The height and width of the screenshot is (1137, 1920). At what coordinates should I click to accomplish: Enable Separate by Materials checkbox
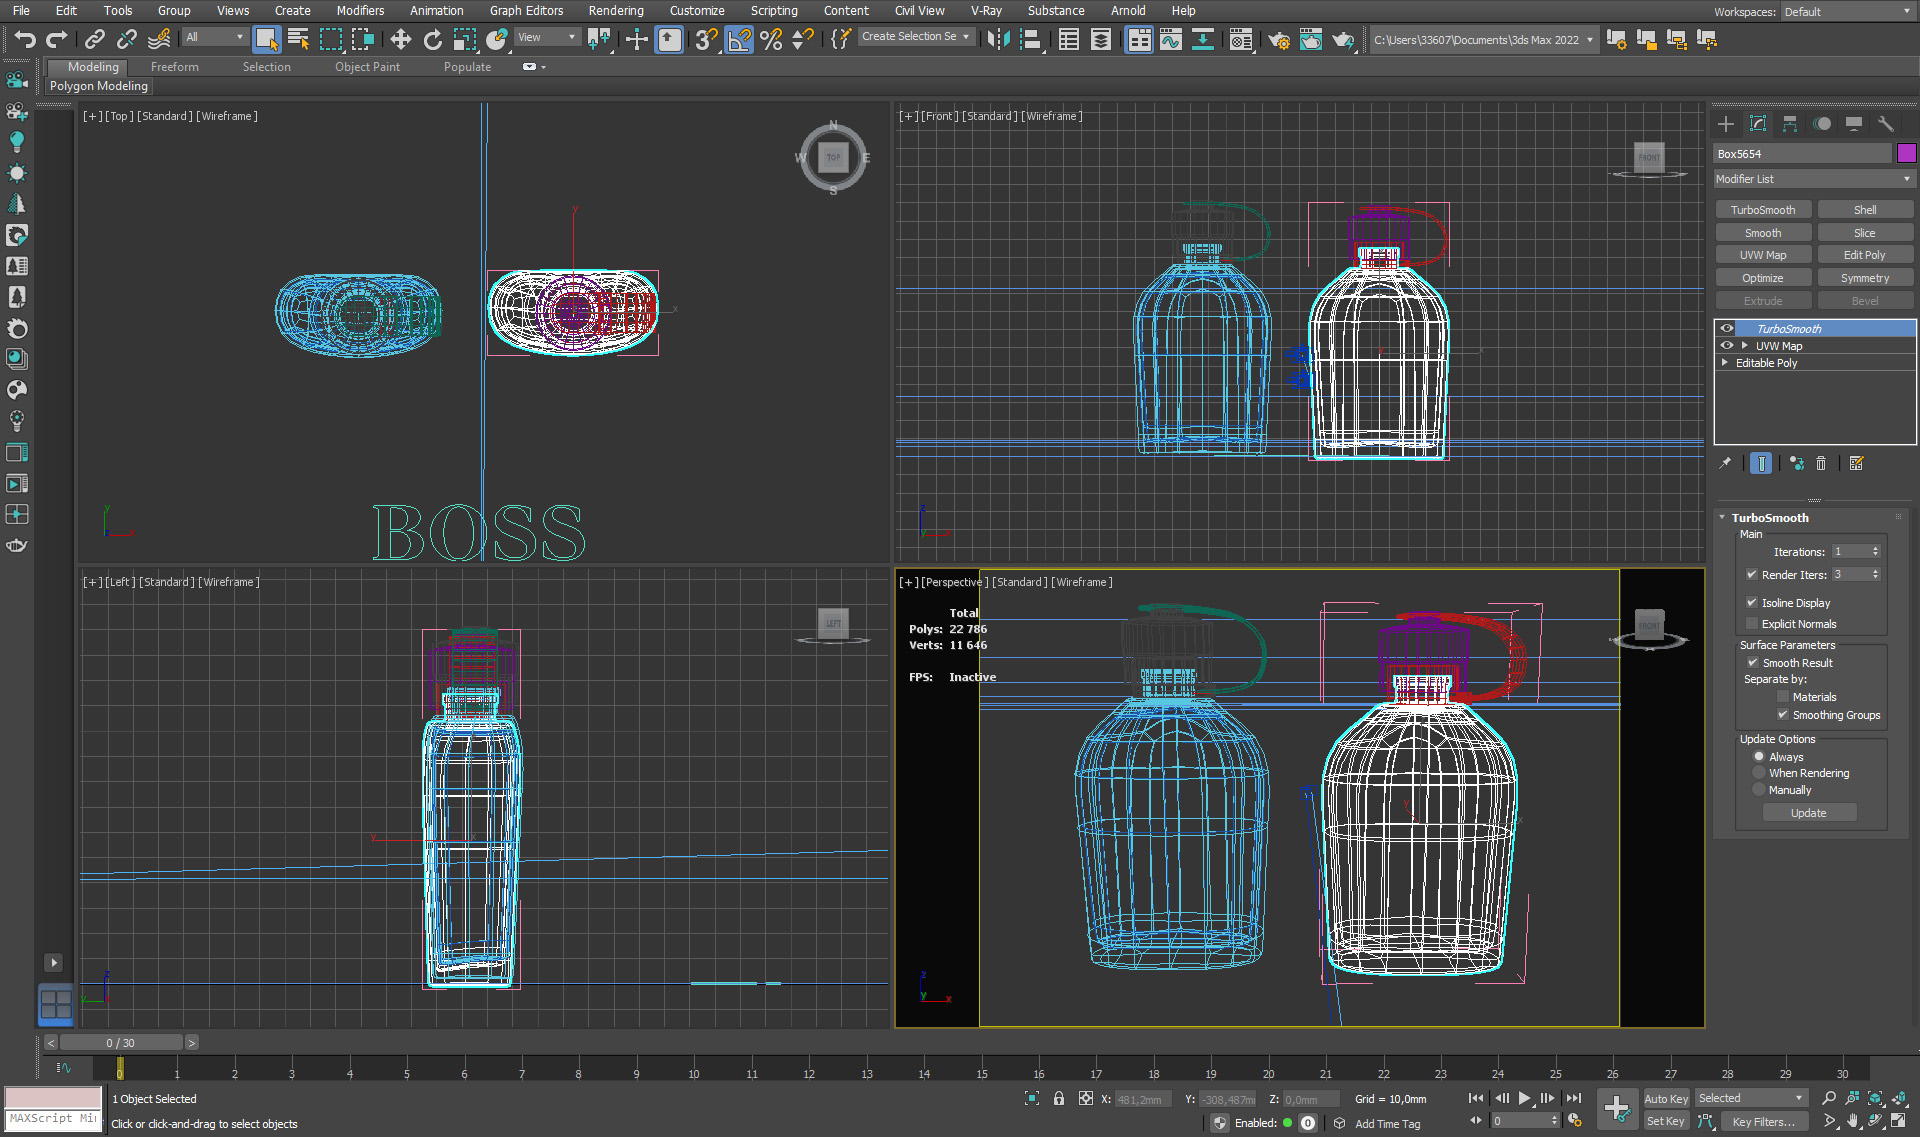1783,696
